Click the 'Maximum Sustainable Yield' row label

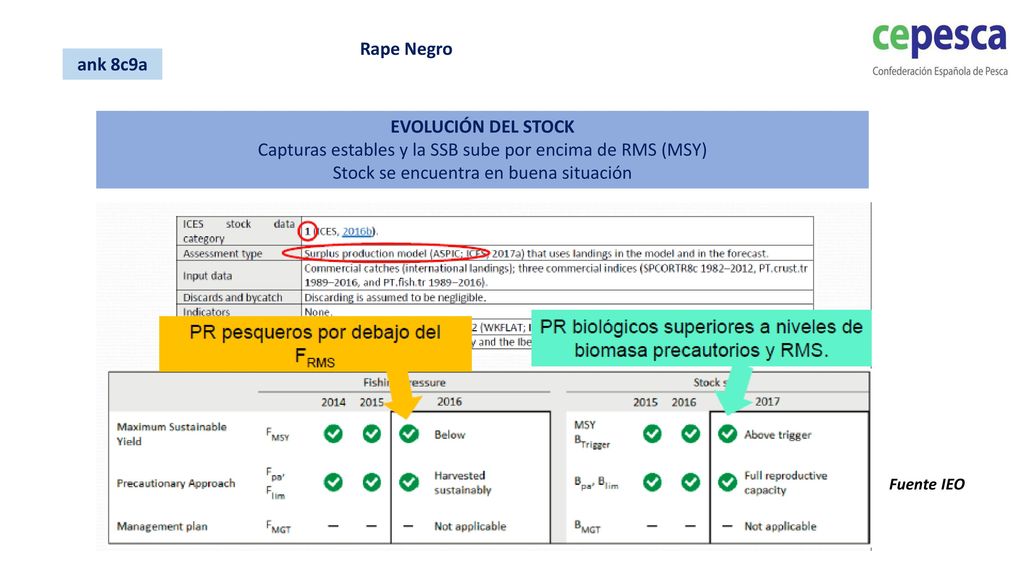click(x=172, y=434)
